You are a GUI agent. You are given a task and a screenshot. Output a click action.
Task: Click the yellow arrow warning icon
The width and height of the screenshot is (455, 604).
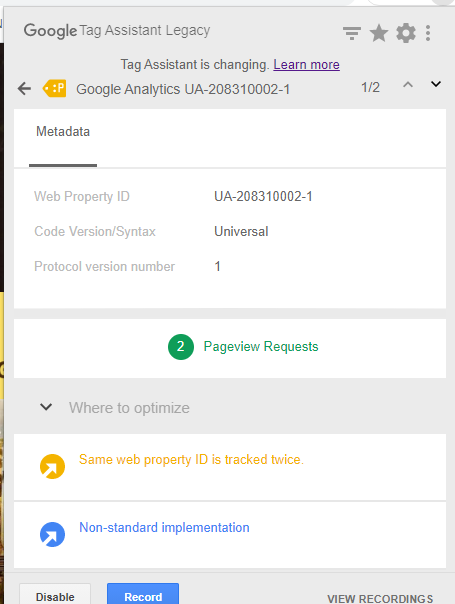click(52, 466)
